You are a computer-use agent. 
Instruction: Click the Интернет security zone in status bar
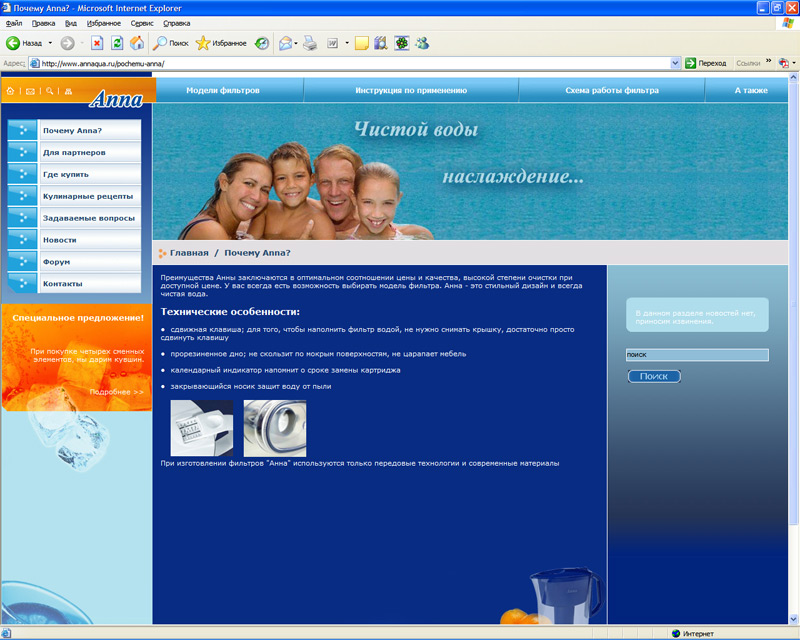(692, 633)
